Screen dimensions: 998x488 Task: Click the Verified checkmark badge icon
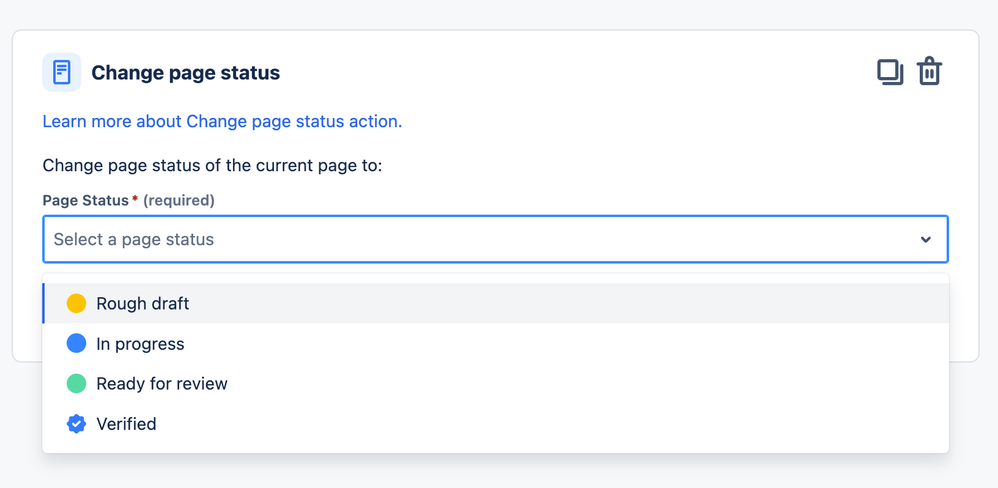point(76,424)
